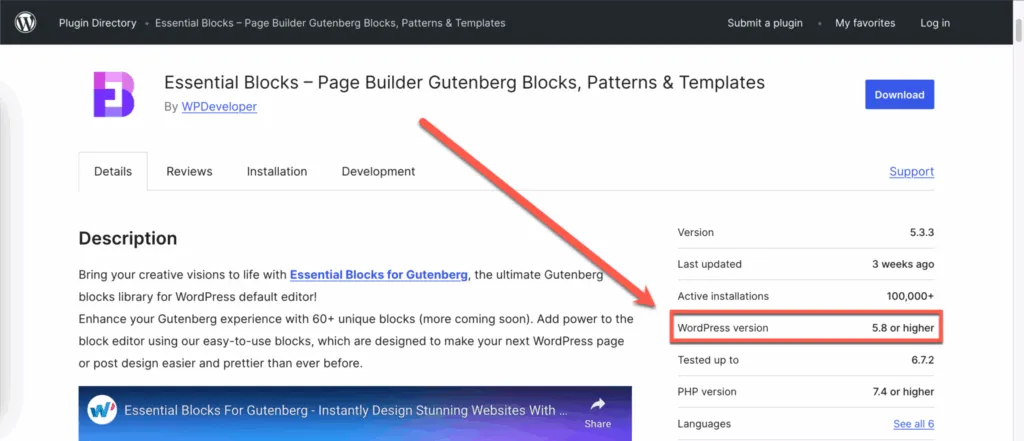Open the See all 6 languages link

(914, 424)
